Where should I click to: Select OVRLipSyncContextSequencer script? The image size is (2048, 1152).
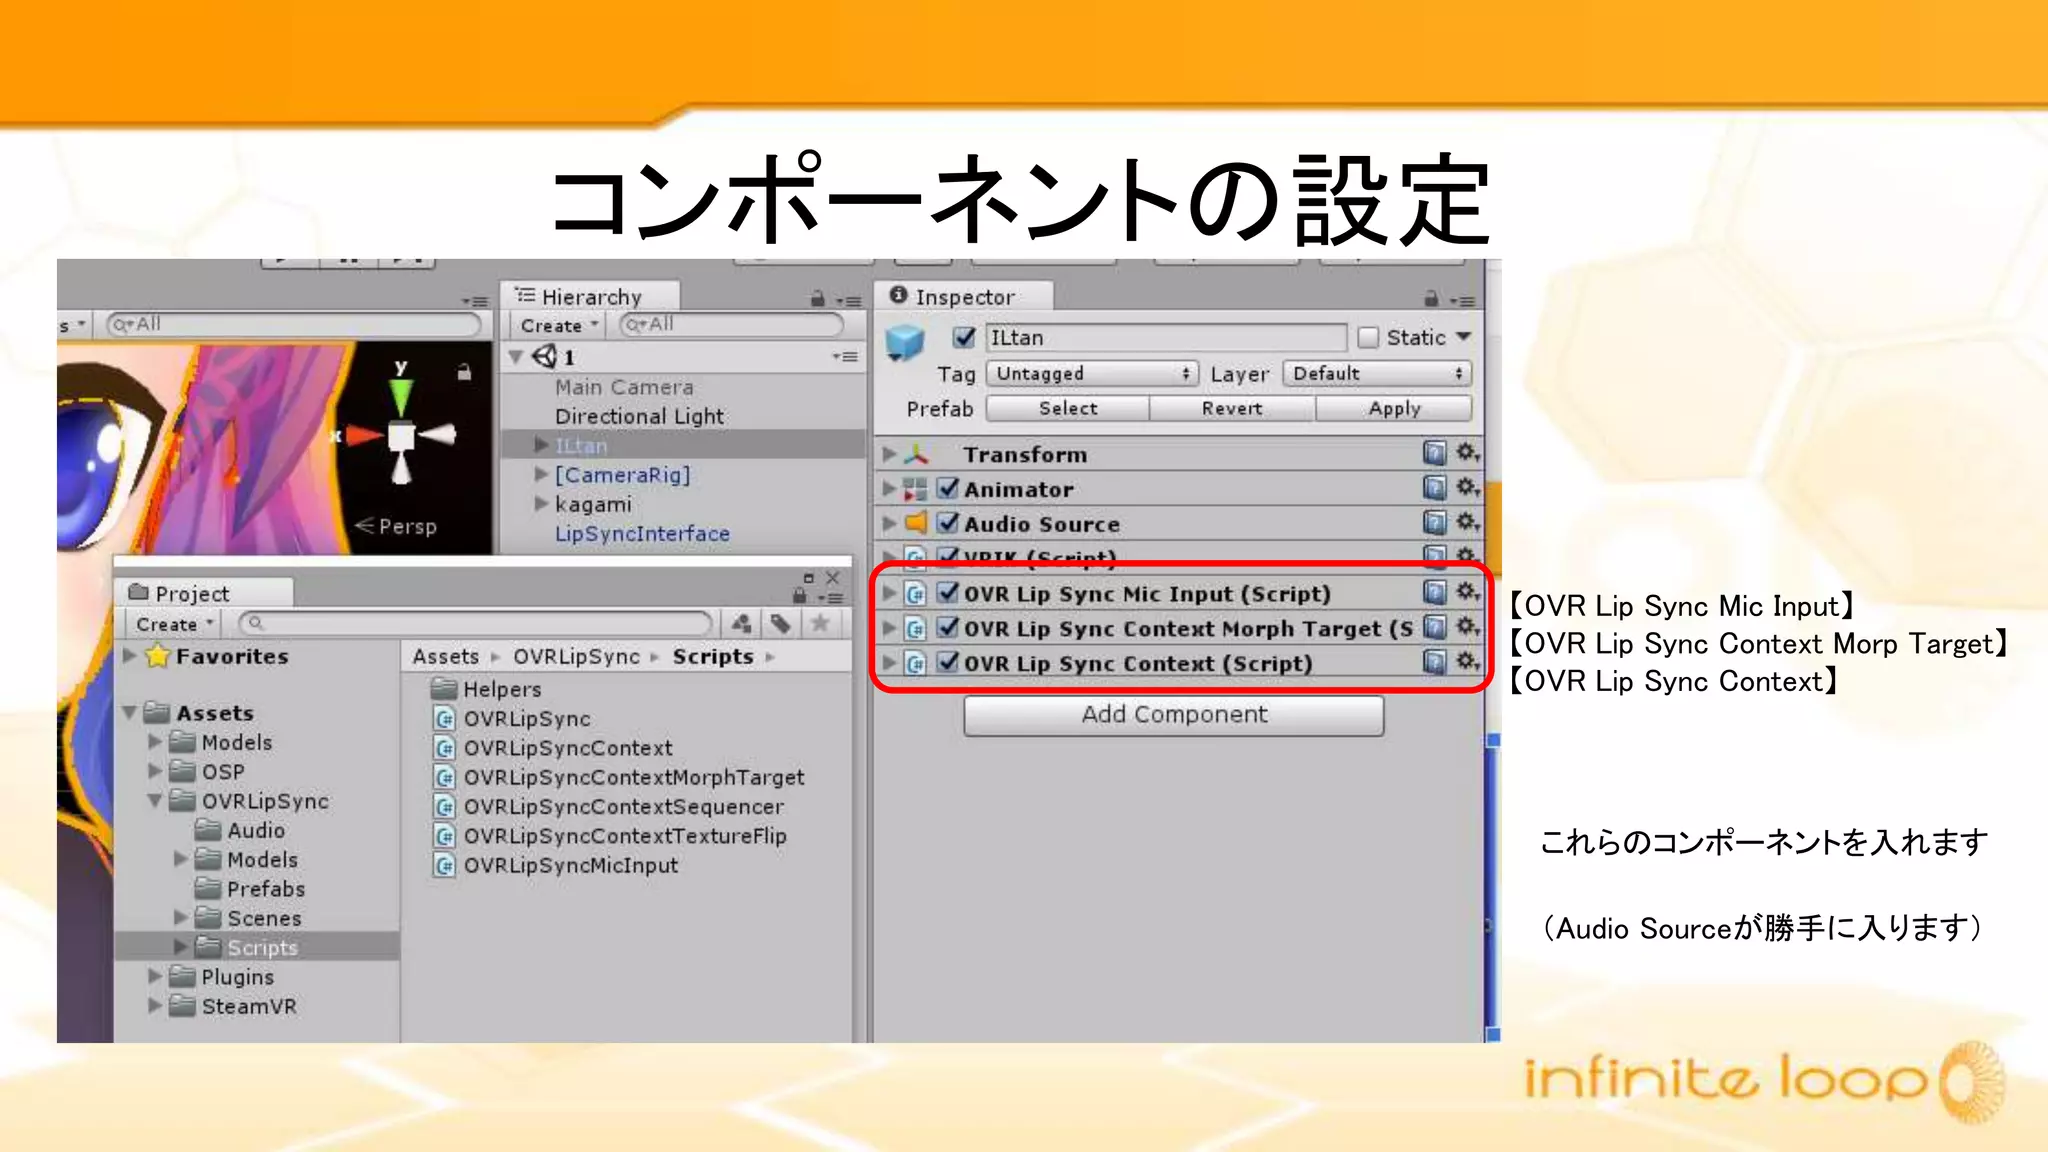point(623,806)
